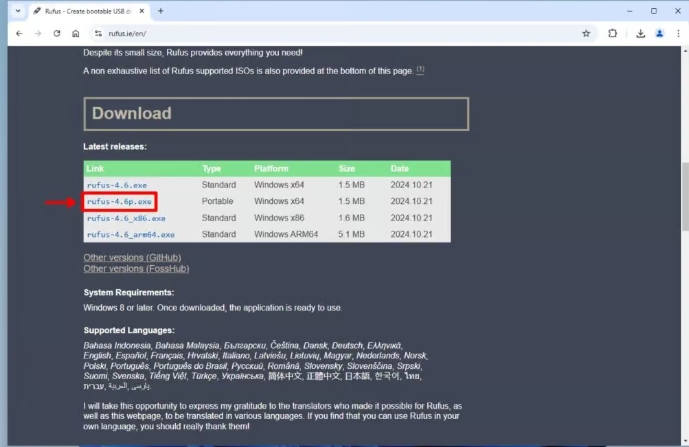Click the browser forward arrow

click(38, 33)
